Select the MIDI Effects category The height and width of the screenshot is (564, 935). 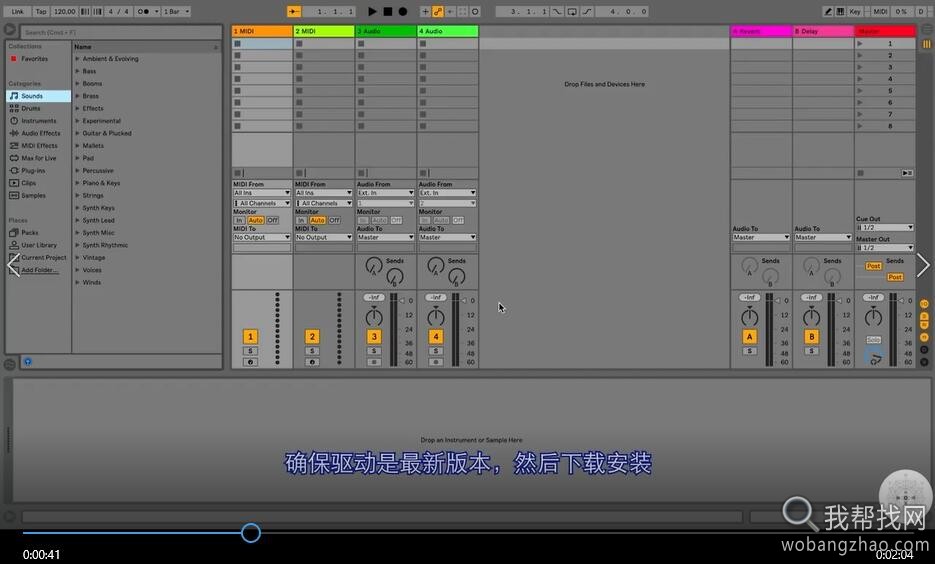point(39,146)
